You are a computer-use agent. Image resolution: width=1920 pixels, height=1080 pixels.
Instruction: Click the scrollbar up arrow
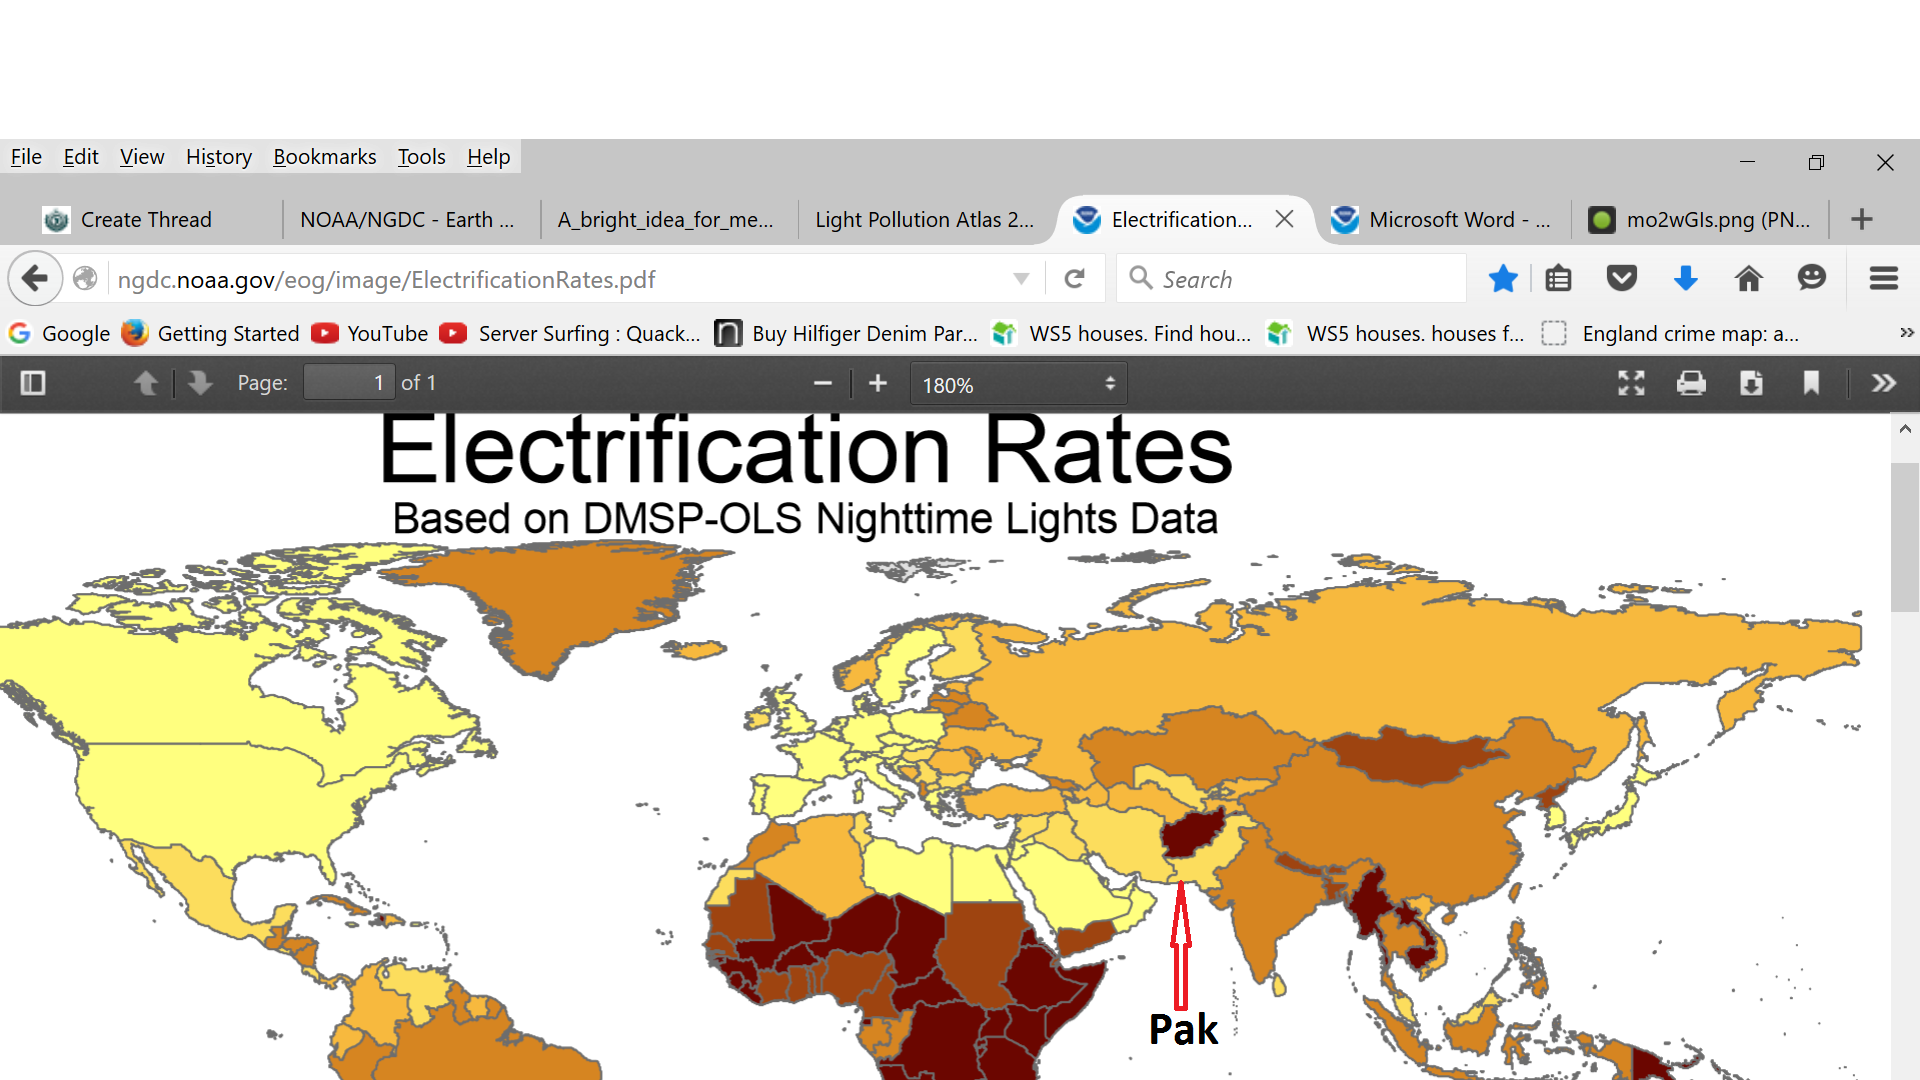(x=1905, y=429)
